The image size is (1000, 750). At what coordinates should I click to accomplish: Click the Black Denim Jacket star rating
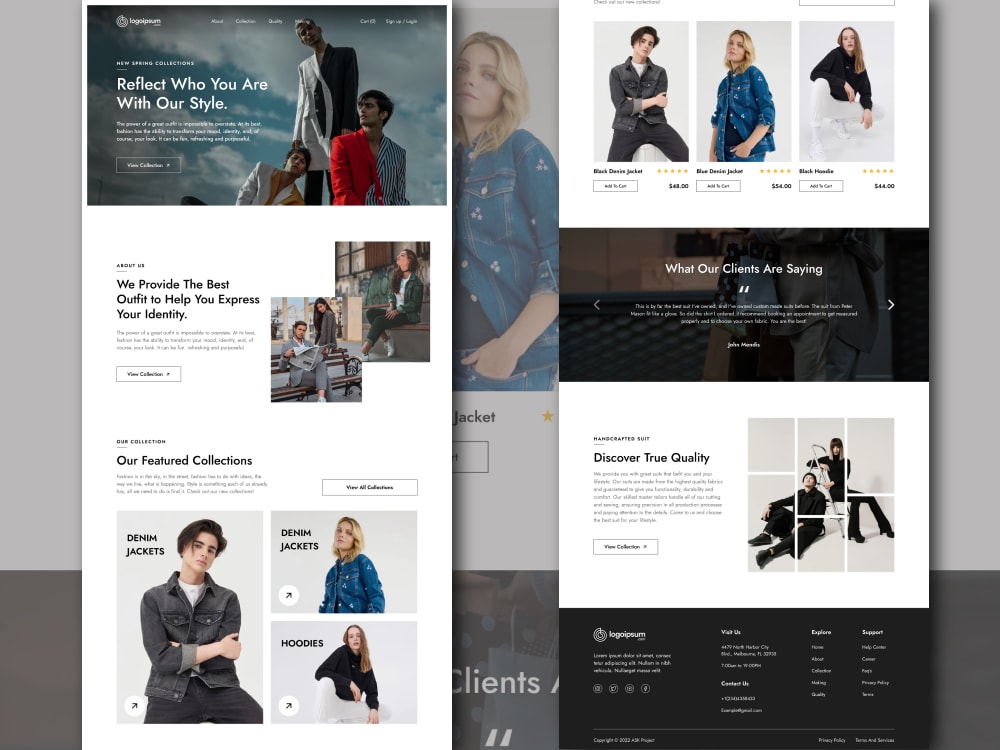coord(673,171)
